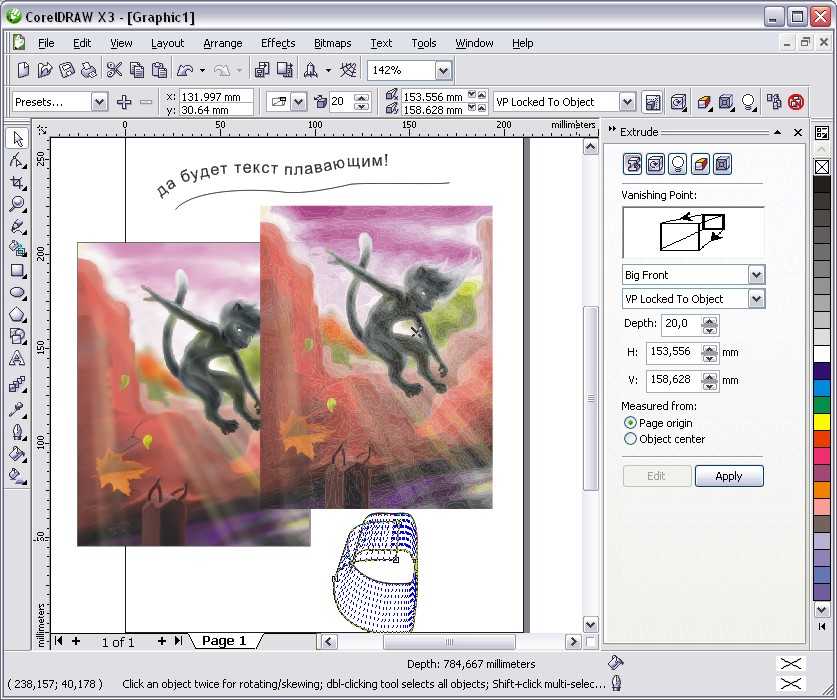Open VP Locked To Object dropdown in docker
837x700 pixels.
pos(756,298)
